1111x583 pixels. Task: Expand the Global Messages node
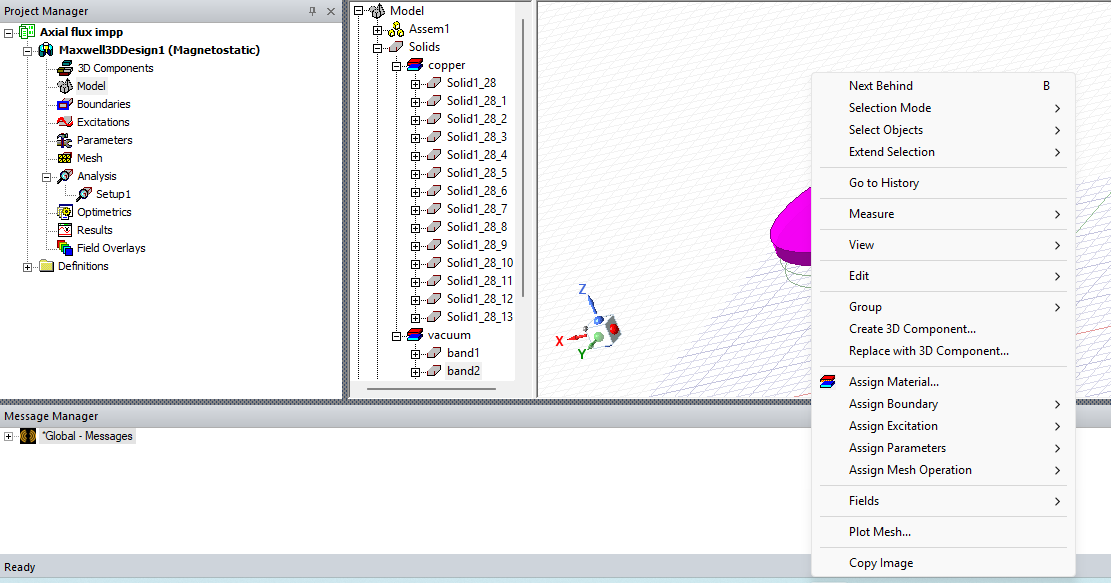click(9, 436)
